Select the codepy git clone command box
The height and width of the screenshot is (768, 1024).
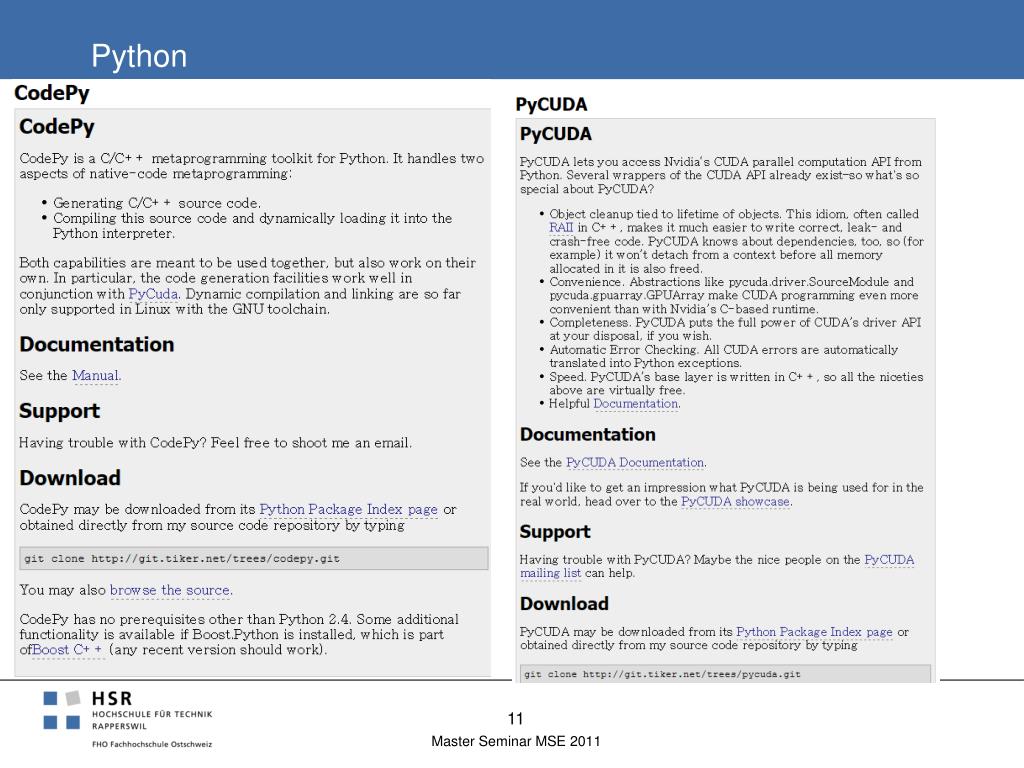253,558
